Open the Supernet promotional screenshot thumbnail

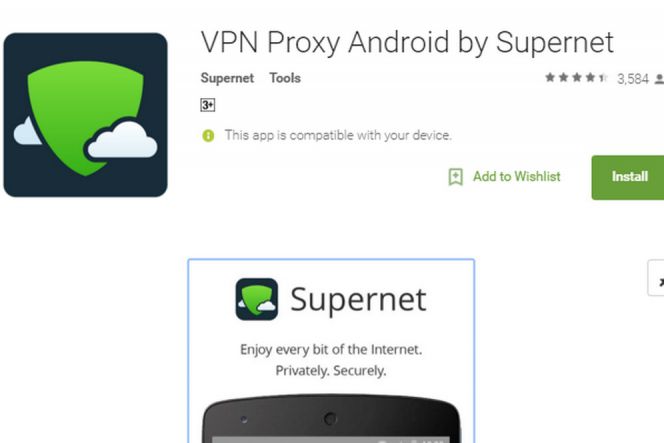click(331, 351)
